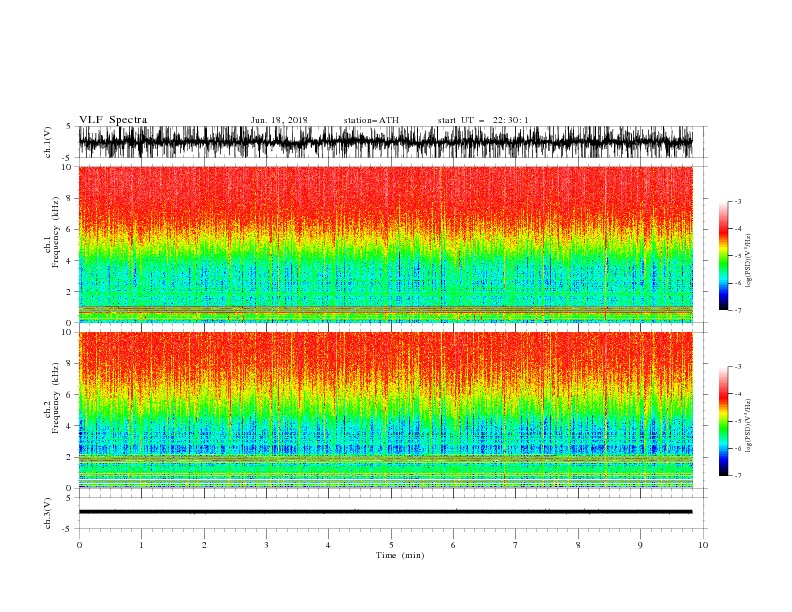Click time axis tick label "4"

click(x=328, y=545)
